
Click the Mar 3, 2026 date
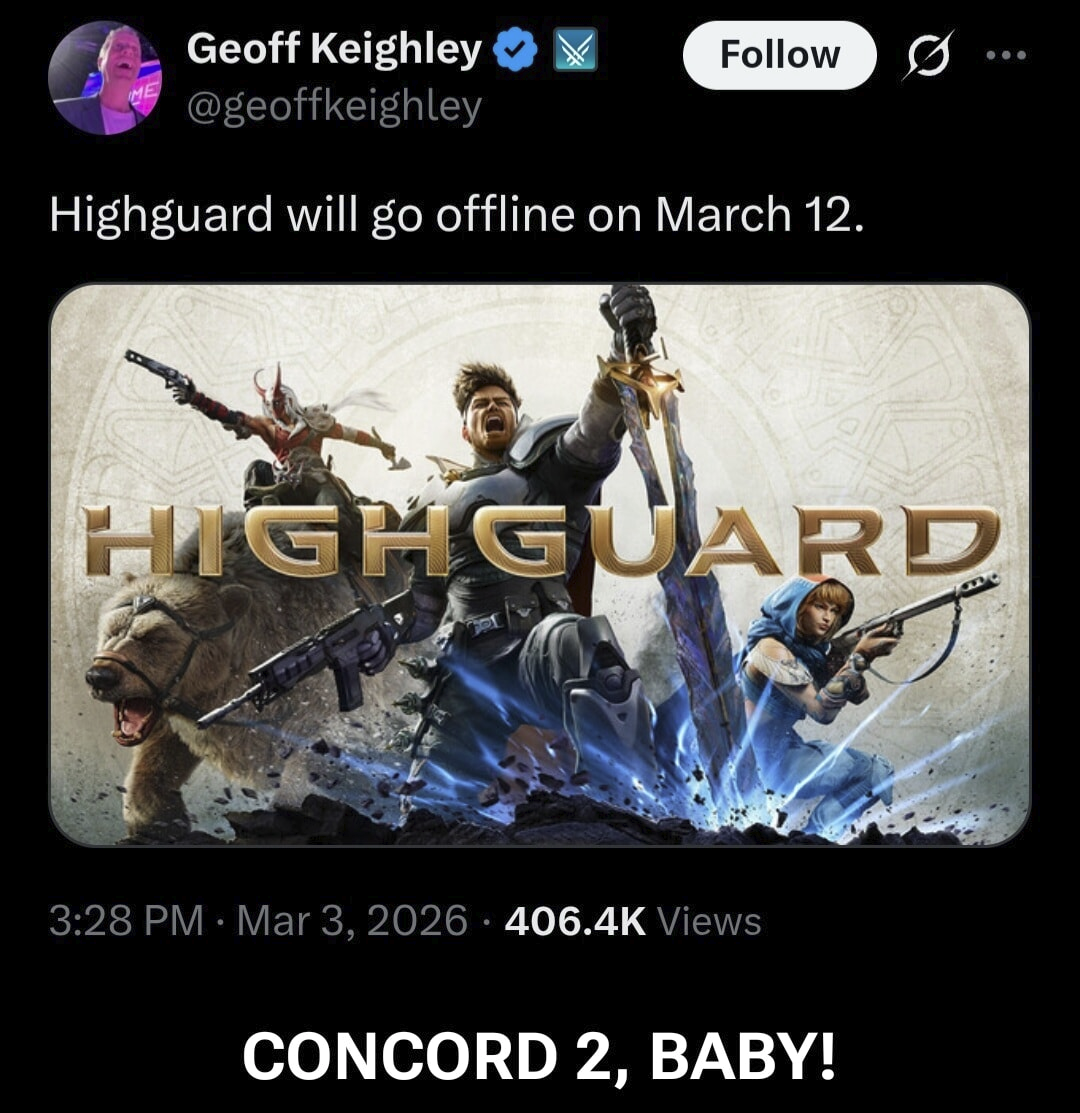click(x=352, y=921)
